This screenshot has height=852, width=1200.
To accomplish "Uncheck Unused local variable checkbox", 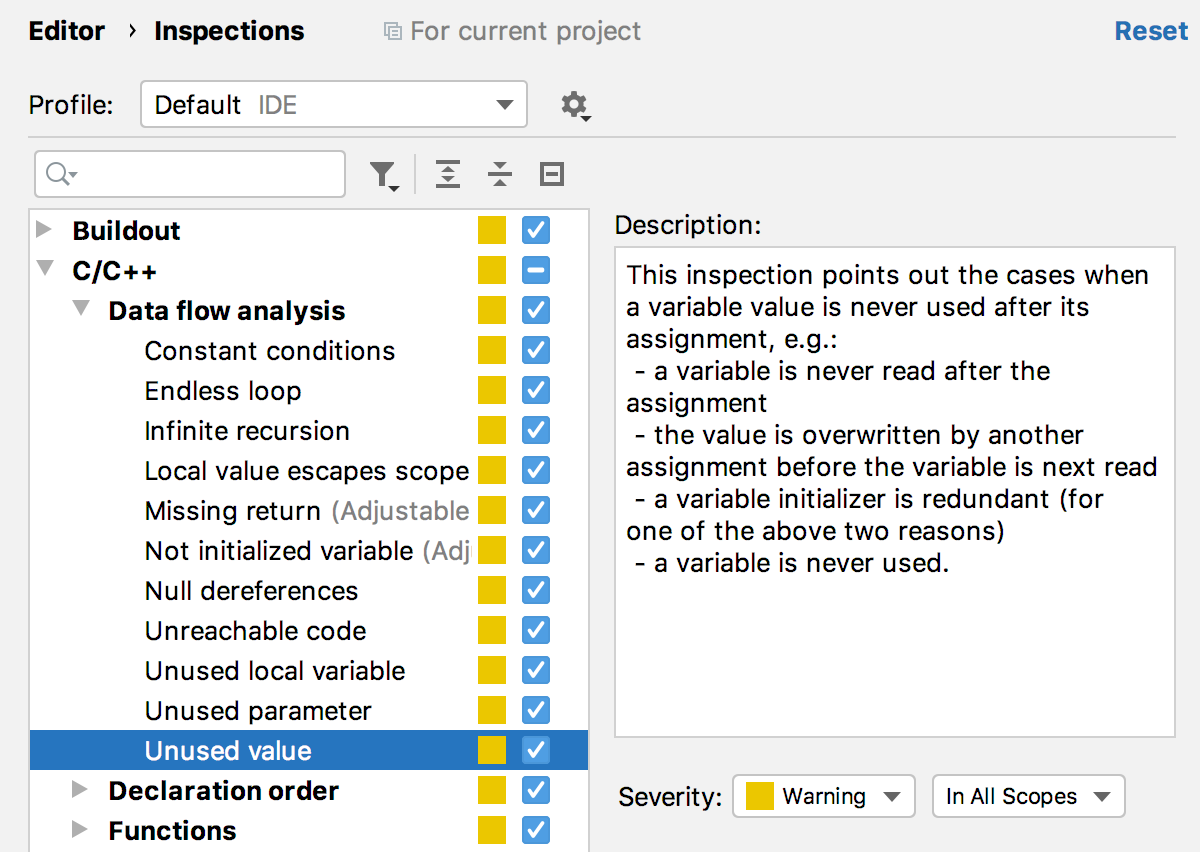I will (x=536, y=671).
